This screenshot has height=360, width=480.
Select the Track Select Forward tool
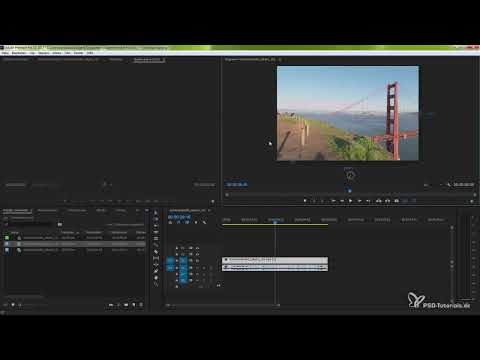156,219
